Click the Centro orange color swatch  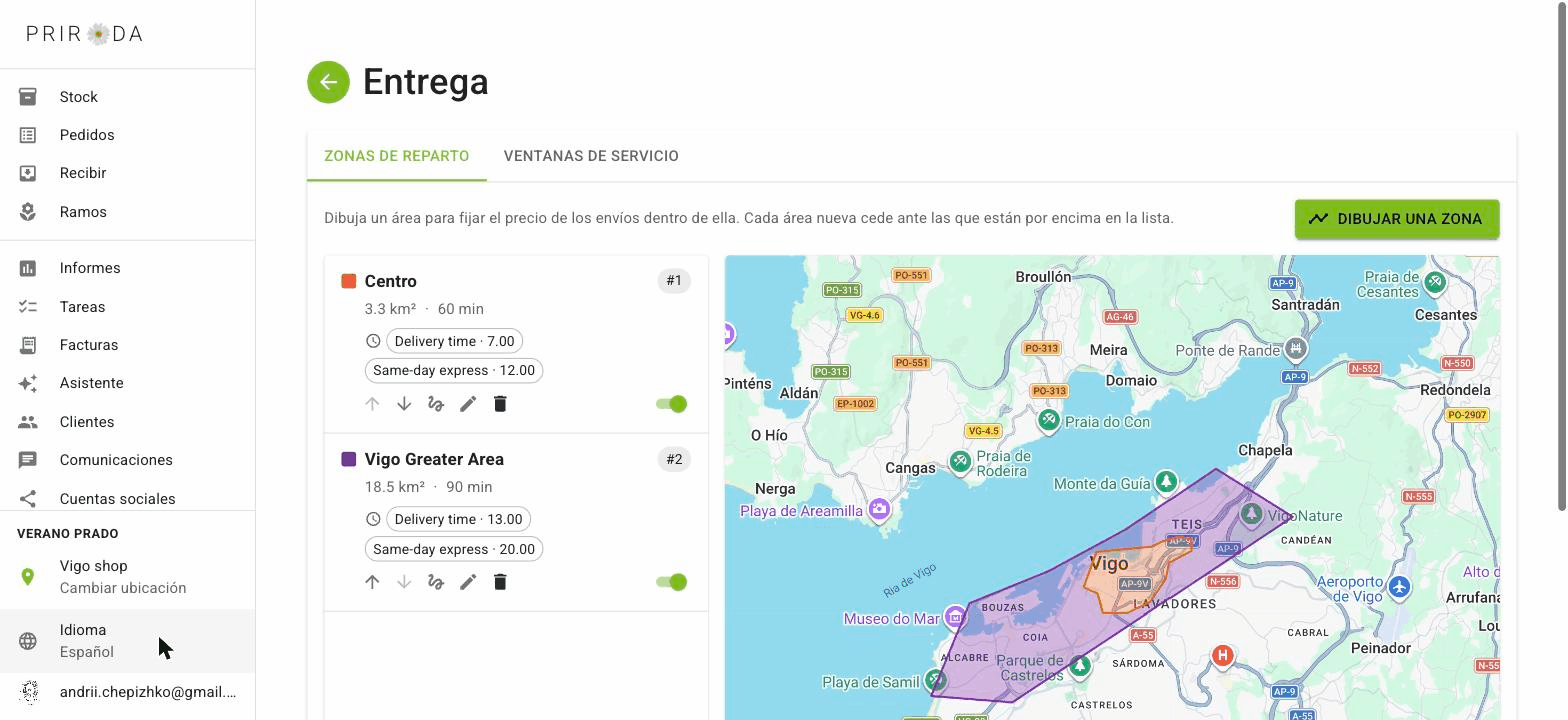pyautogui.click(x=349, y=281)
